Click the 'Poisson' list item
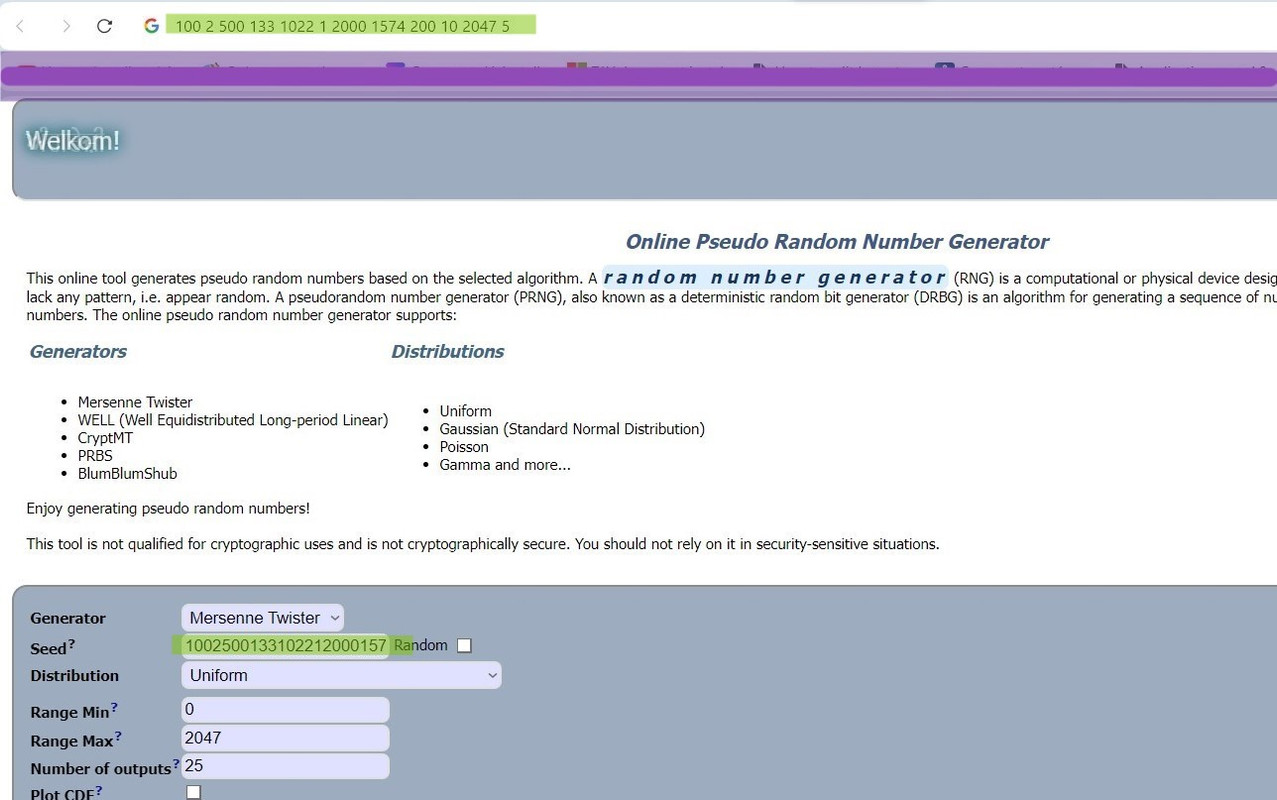1277x800 pixels. pos(464,447)
